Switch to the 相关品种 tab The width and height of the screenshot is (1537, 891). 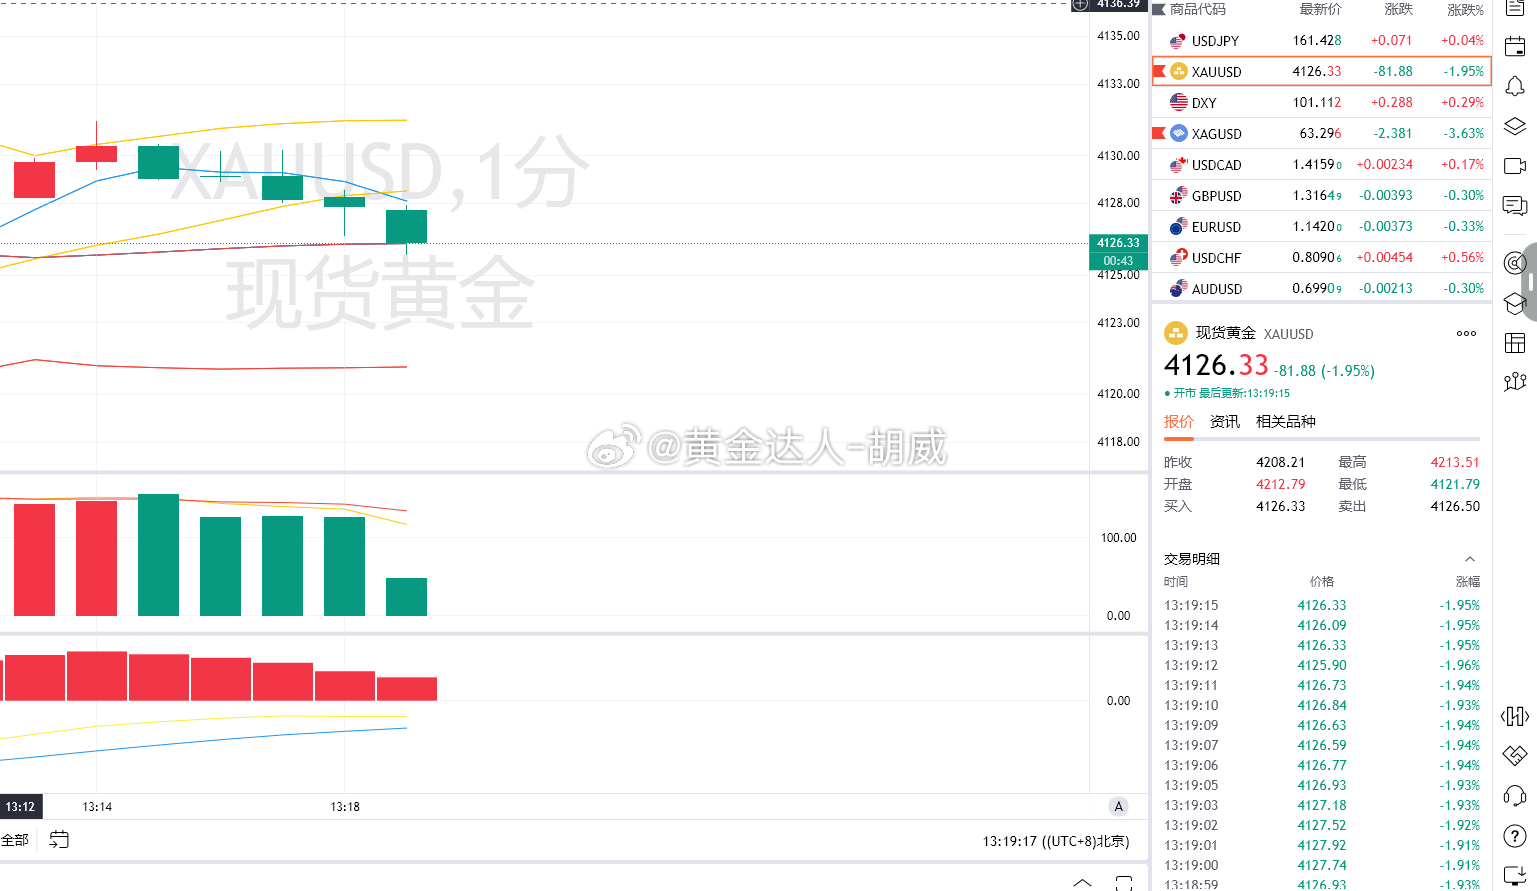1285,422
